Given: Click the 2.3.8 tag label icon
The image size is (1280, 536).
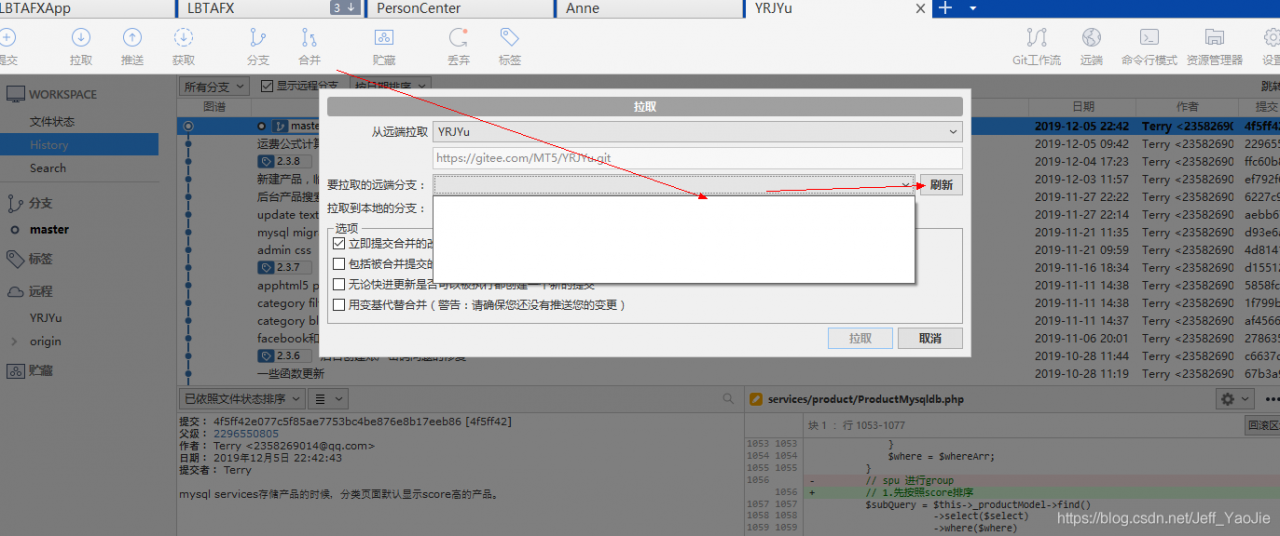Looking at the screenshot, I should 266,161.
